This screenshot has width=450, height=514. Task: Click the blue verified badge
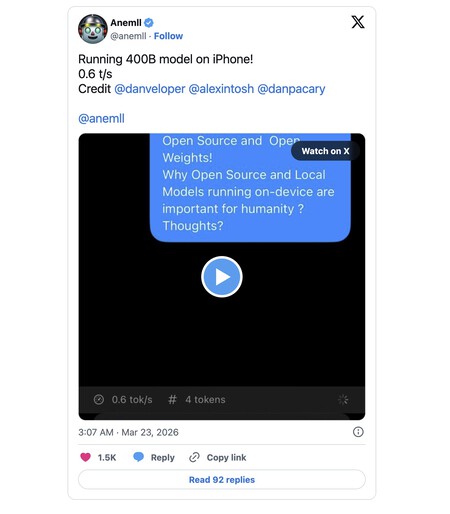tap(149, 23)
